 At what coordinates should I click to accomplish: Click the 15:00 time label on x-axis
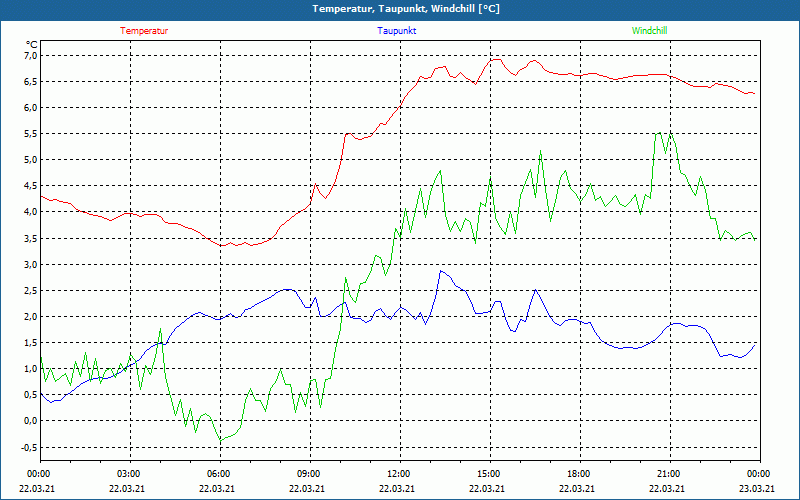point(490,474)
